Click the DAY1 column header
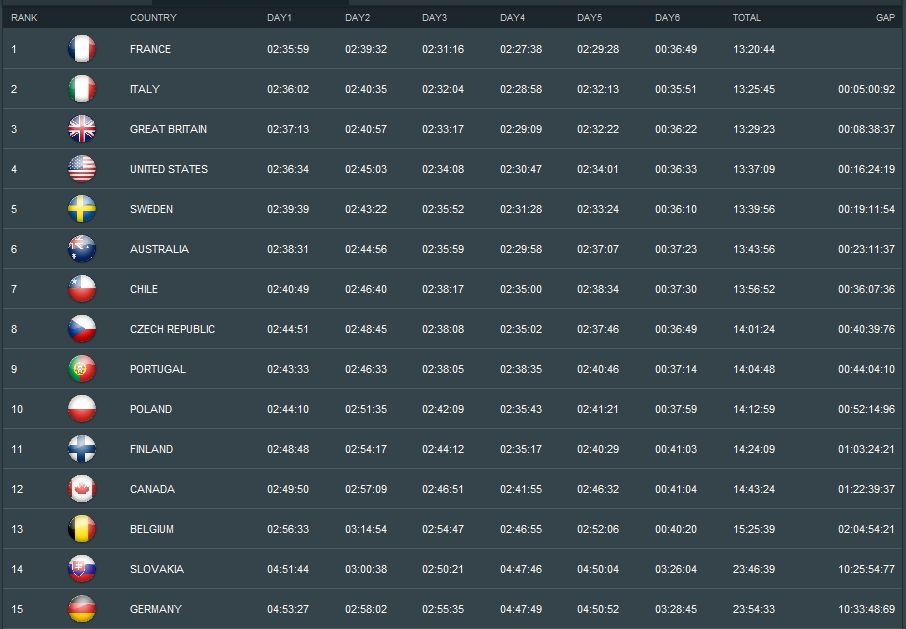This screenshot has width=906, height=629. [x=279, y=18]
